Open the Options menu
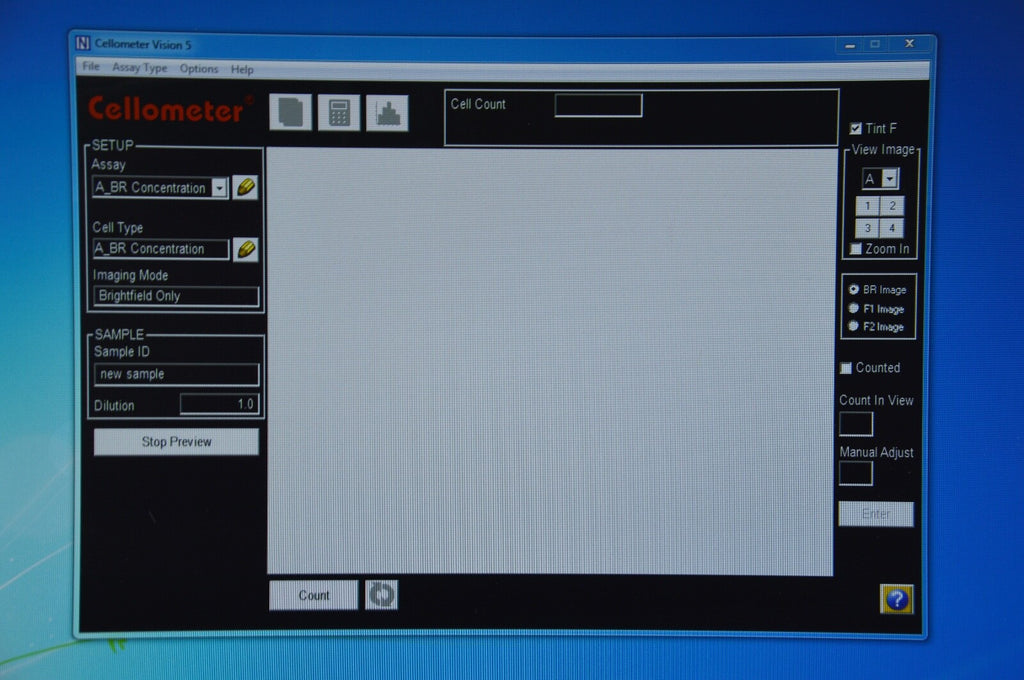This screenshot has width=1024, height=680. 199,69
